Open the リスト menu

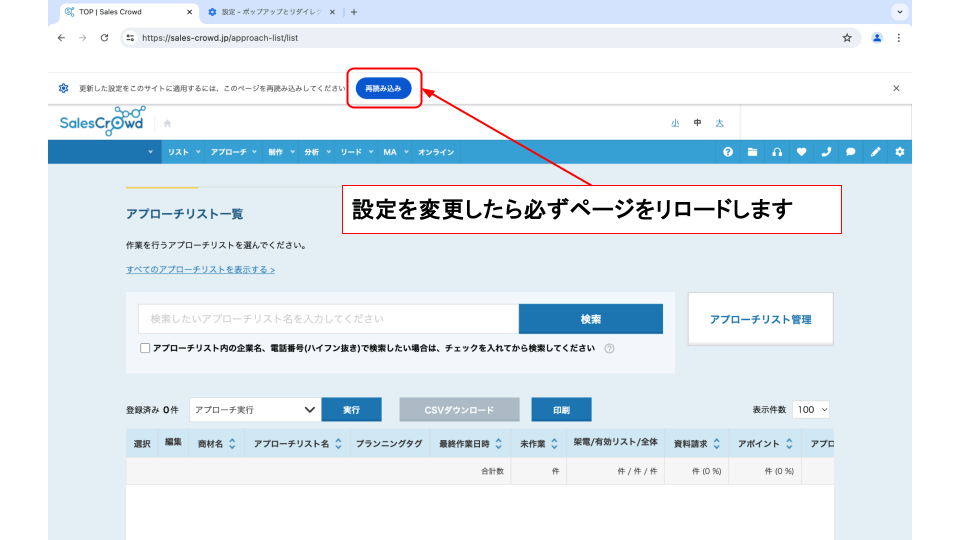point(178,152)
